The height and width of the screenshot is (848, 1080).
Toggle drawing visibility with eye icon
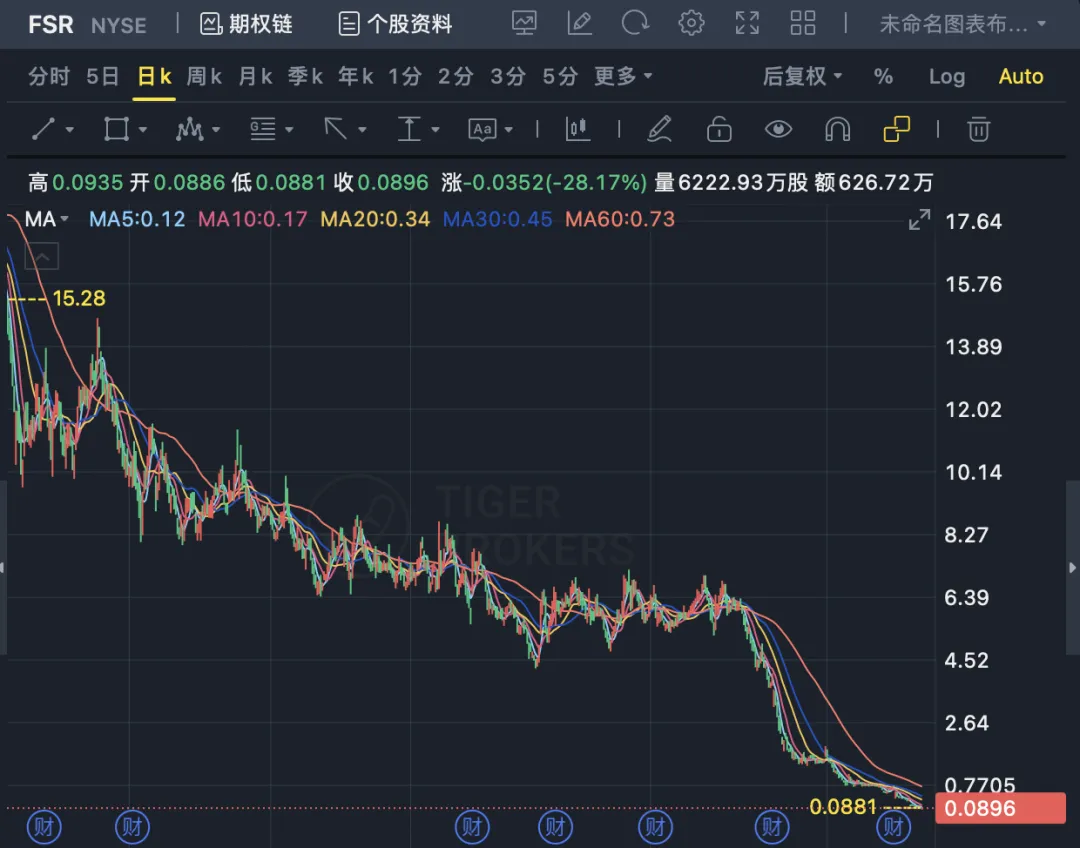[x=778, y=129]
